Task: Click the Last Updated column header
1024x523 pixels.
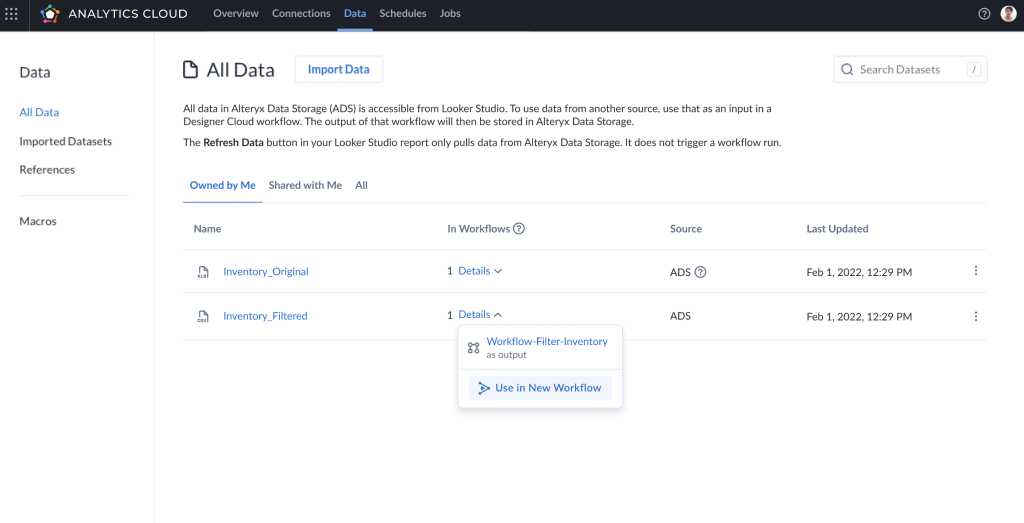Action: (x=837, y=229)
